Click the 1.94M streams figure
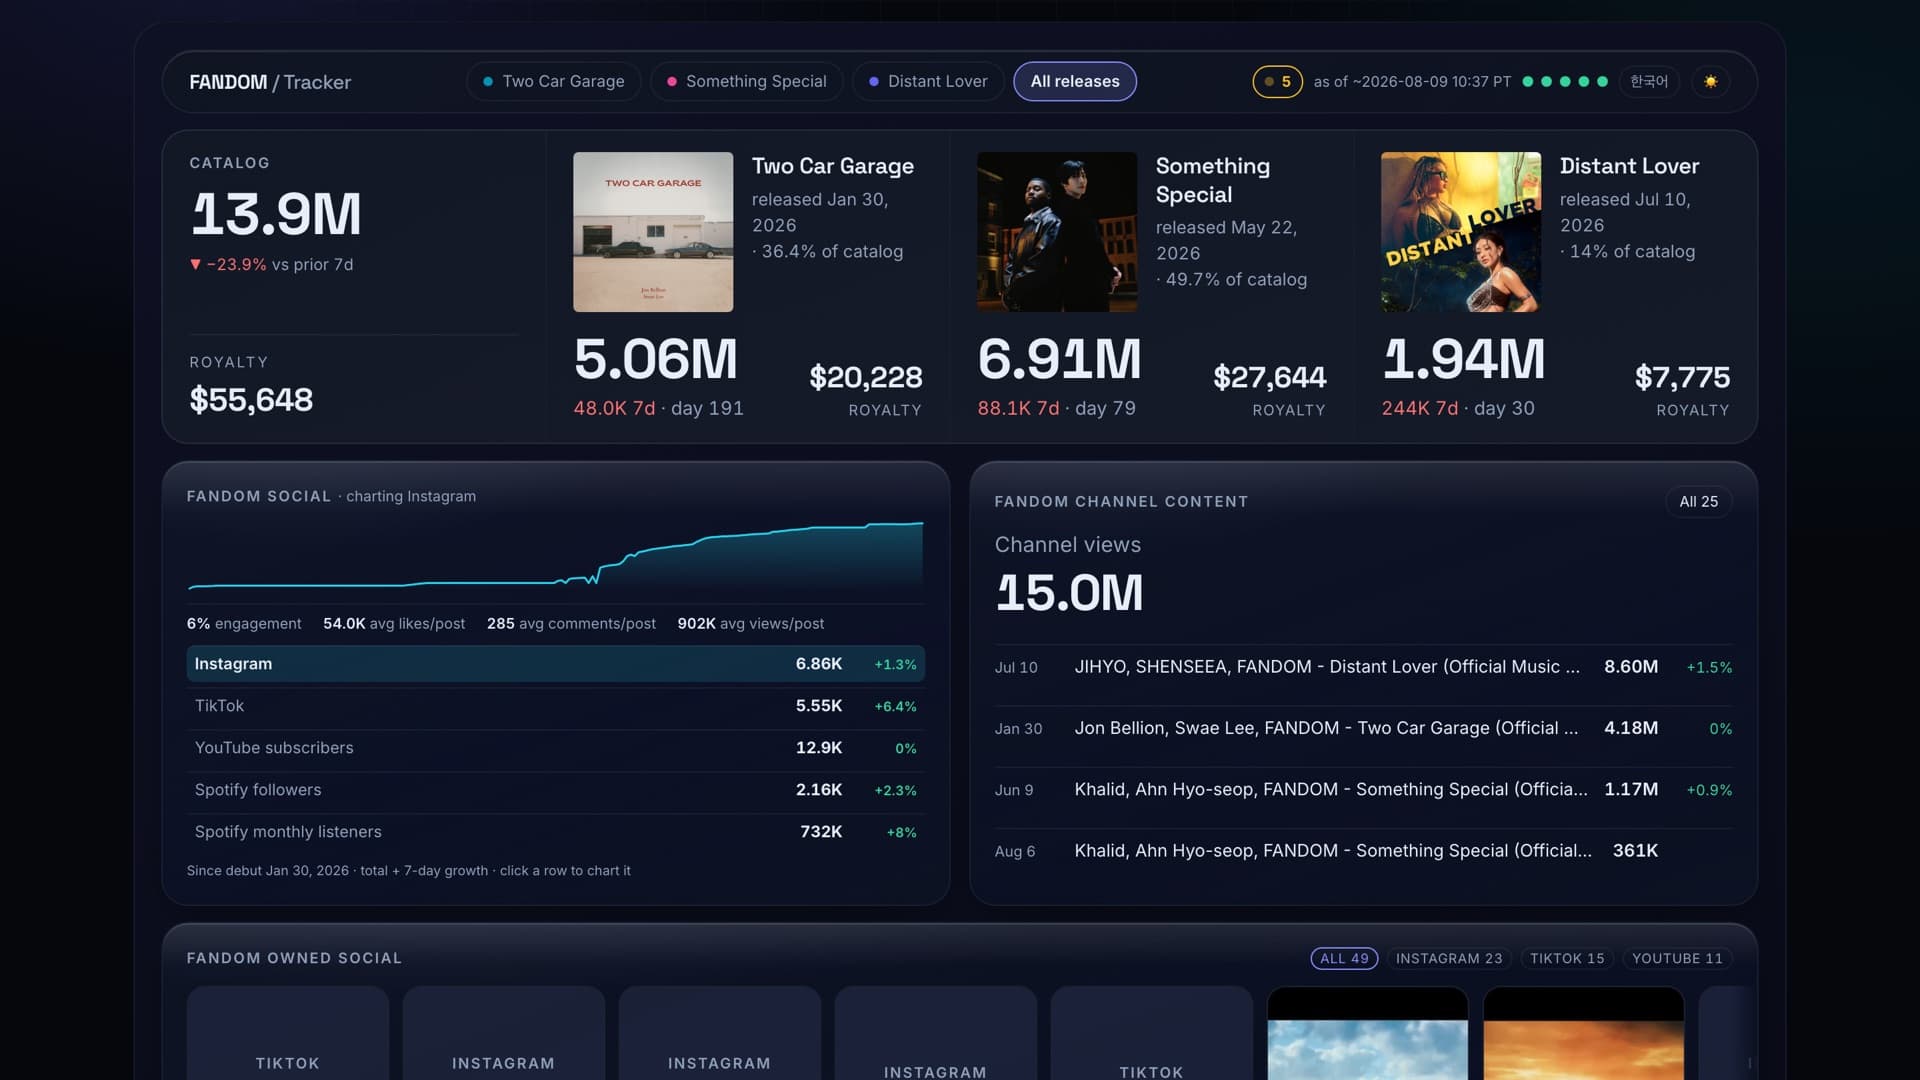1920x1080 pixels. (1463, 359)
